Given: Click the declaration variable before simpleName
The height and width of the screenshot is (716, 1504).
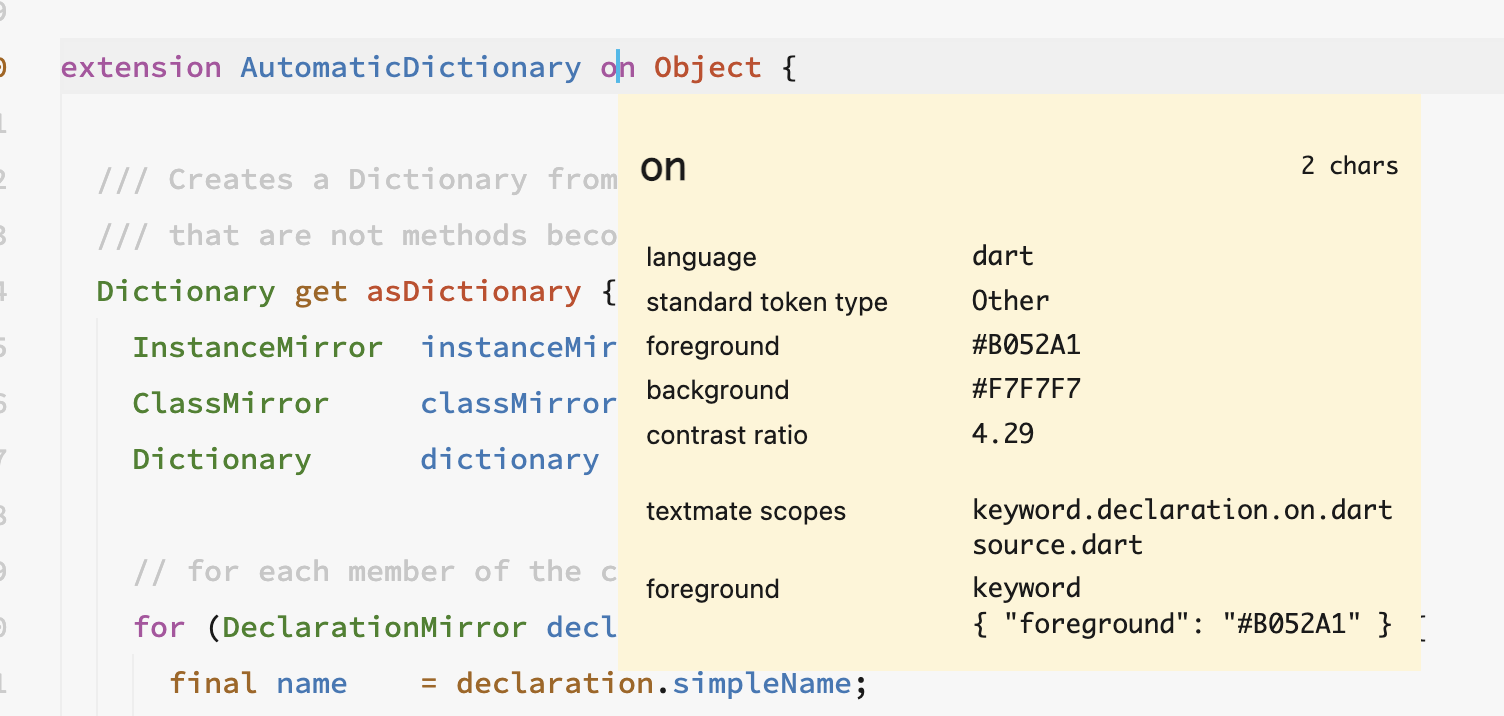Looking at the screenshot, I should [x=550, y=683].
